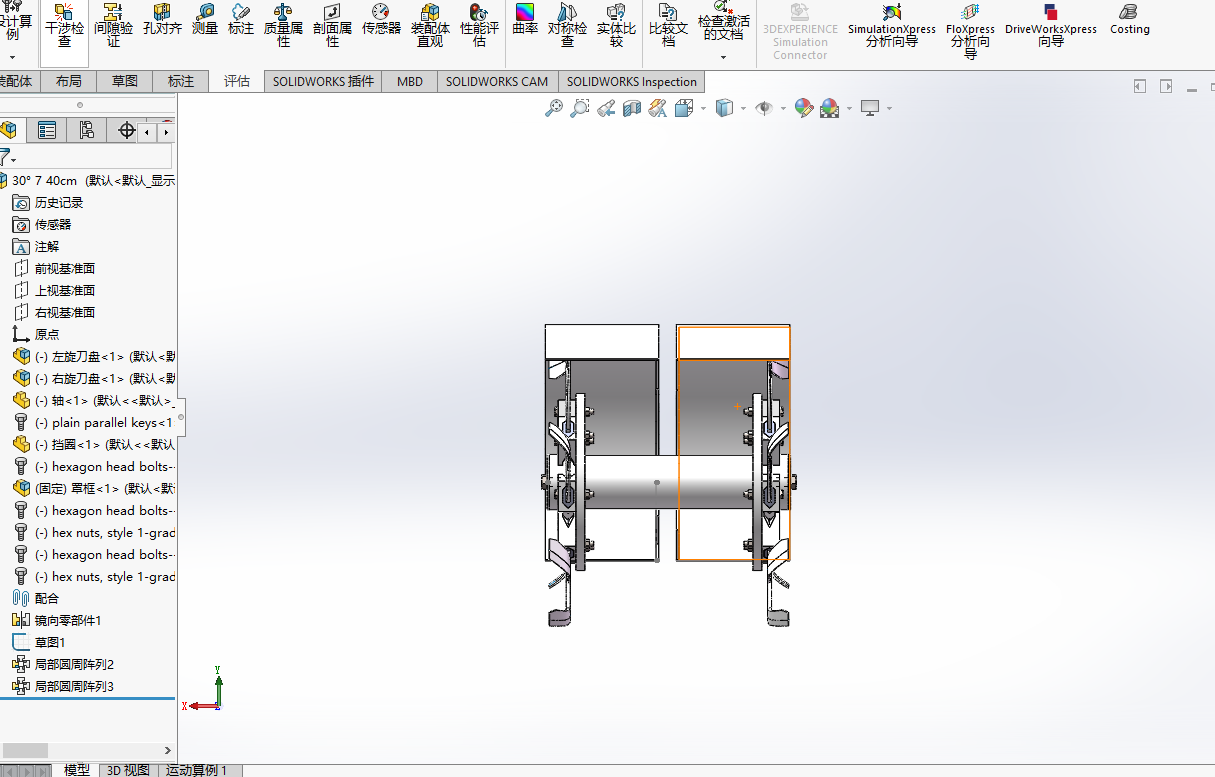Launch SimulationXpress analysis wizard
This screenshot has width=1215, height=777.
coord(892,26)
